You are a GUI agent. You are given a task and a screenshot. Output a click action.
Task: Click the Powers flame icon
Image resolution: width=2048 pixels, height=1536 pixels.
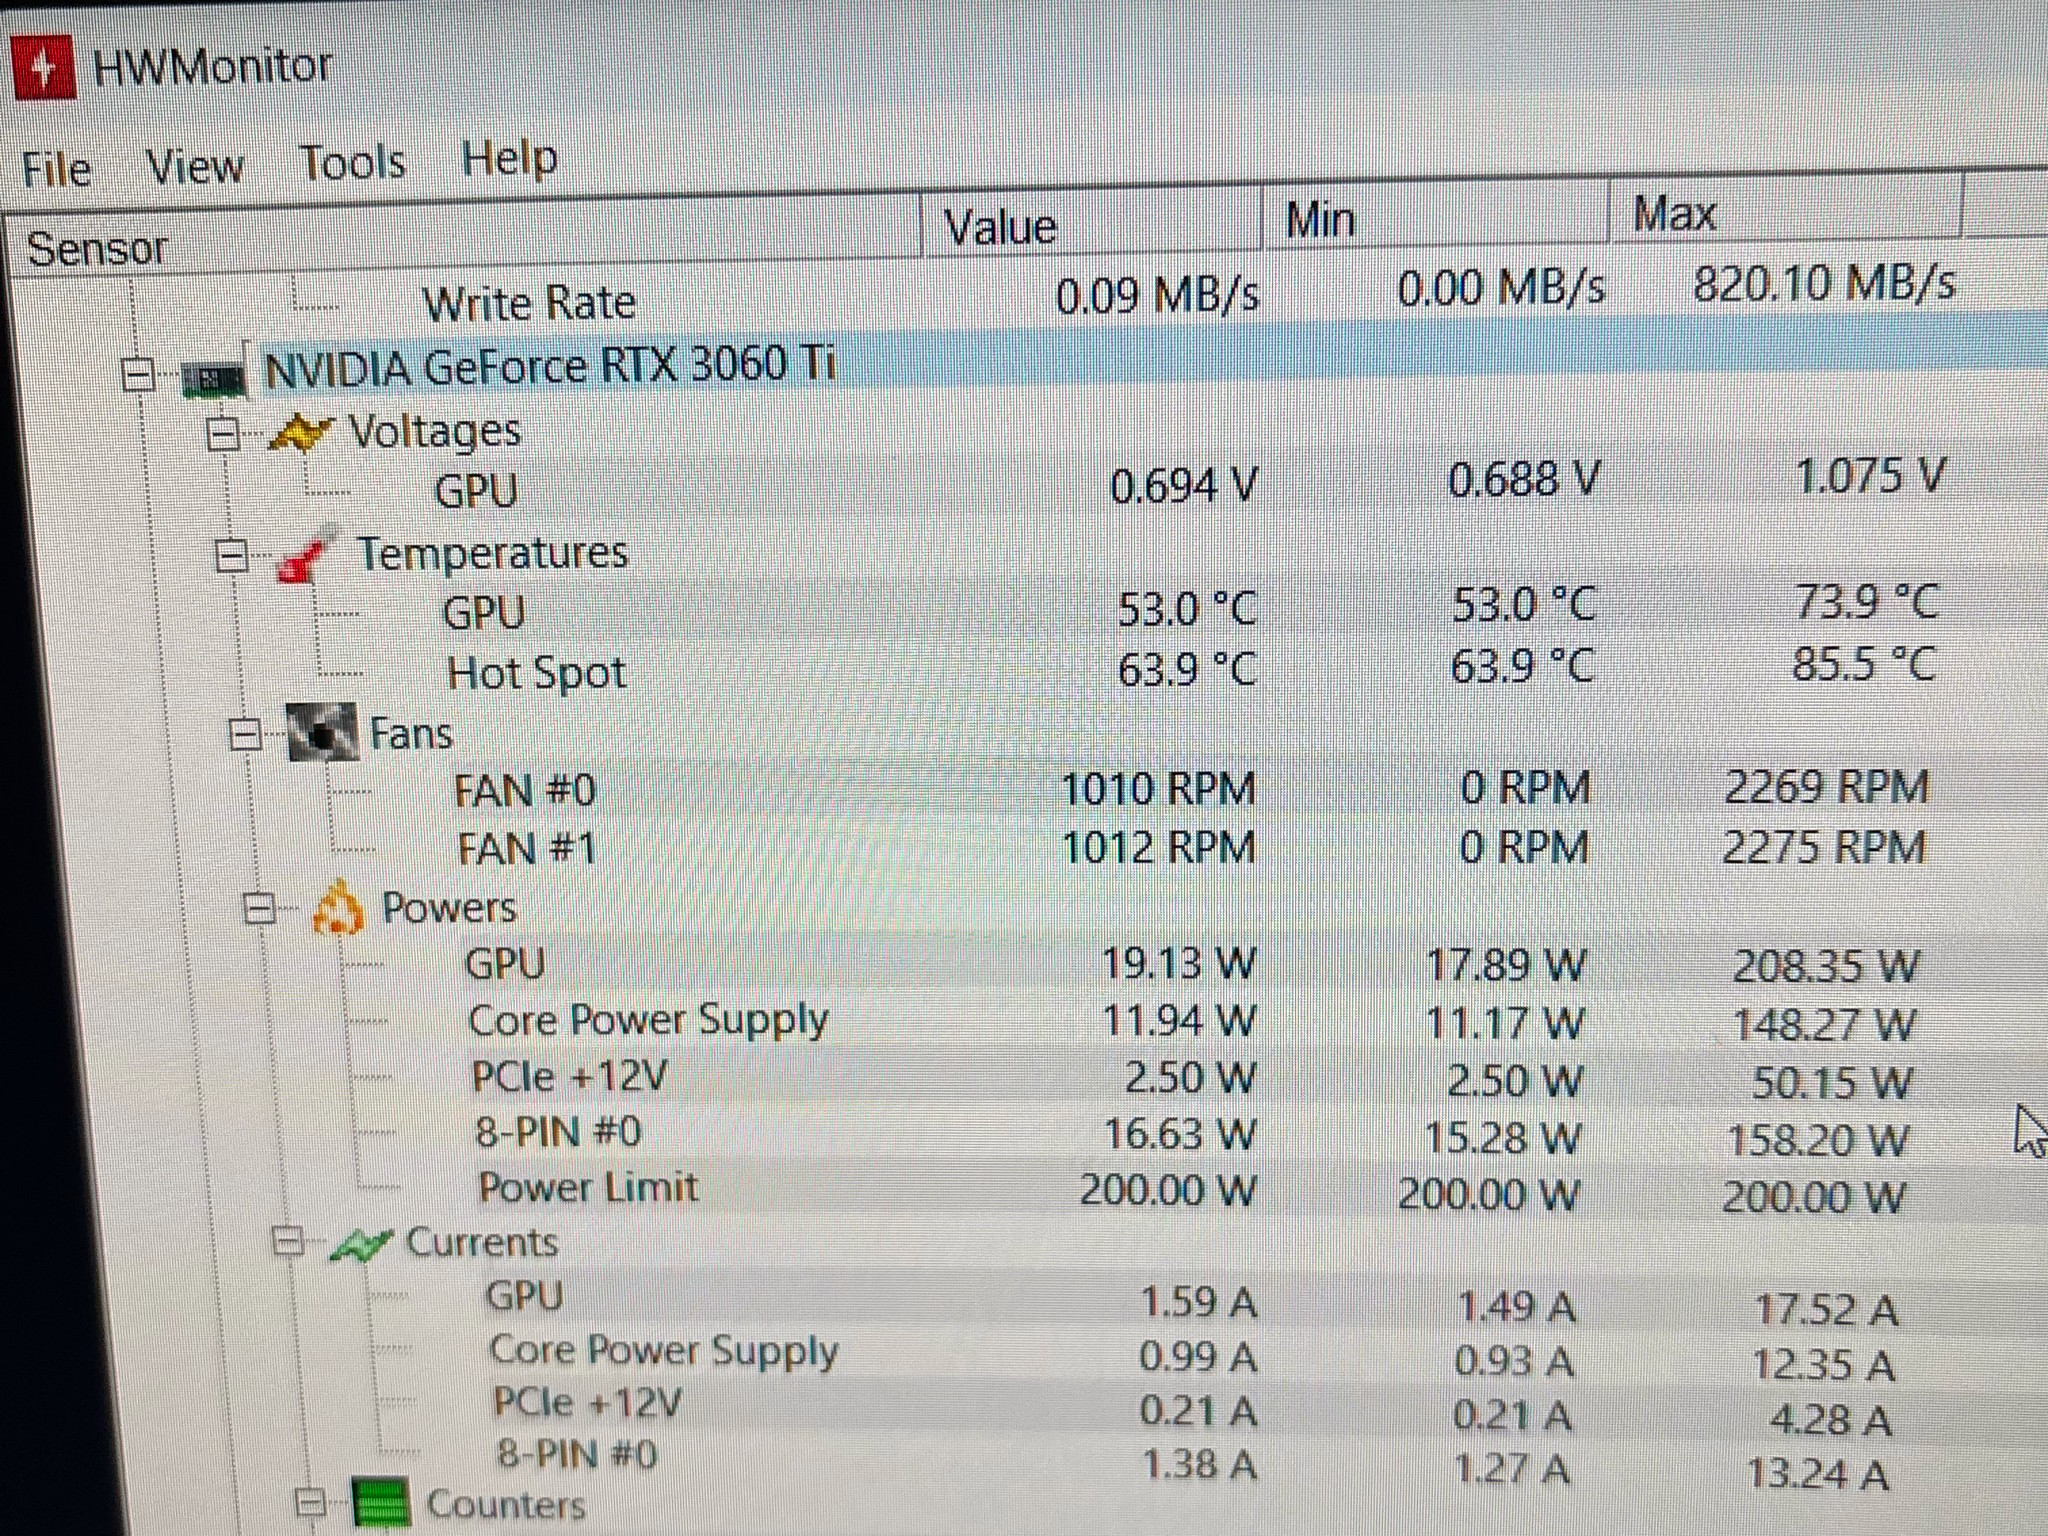tap(338, 908)
